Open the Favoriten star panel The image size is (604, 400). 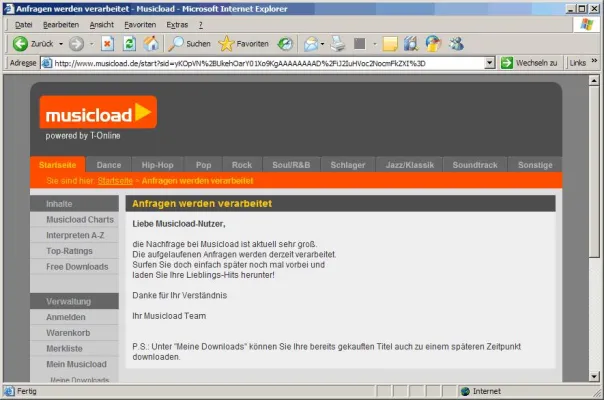[243, 44]
